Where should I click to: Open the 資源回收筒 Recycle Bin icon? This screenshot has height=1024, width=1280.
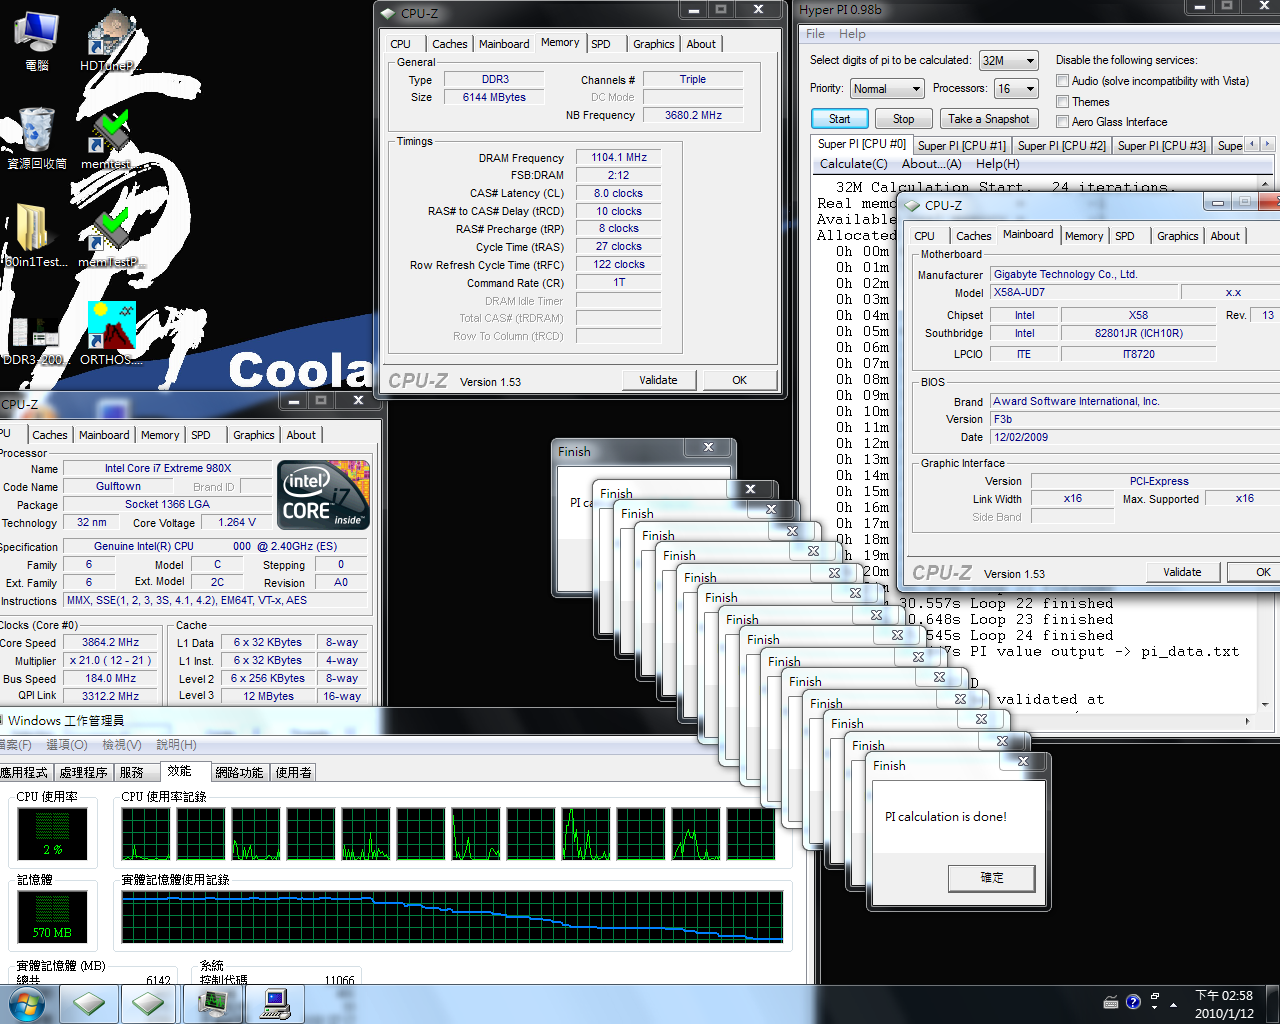37,138
